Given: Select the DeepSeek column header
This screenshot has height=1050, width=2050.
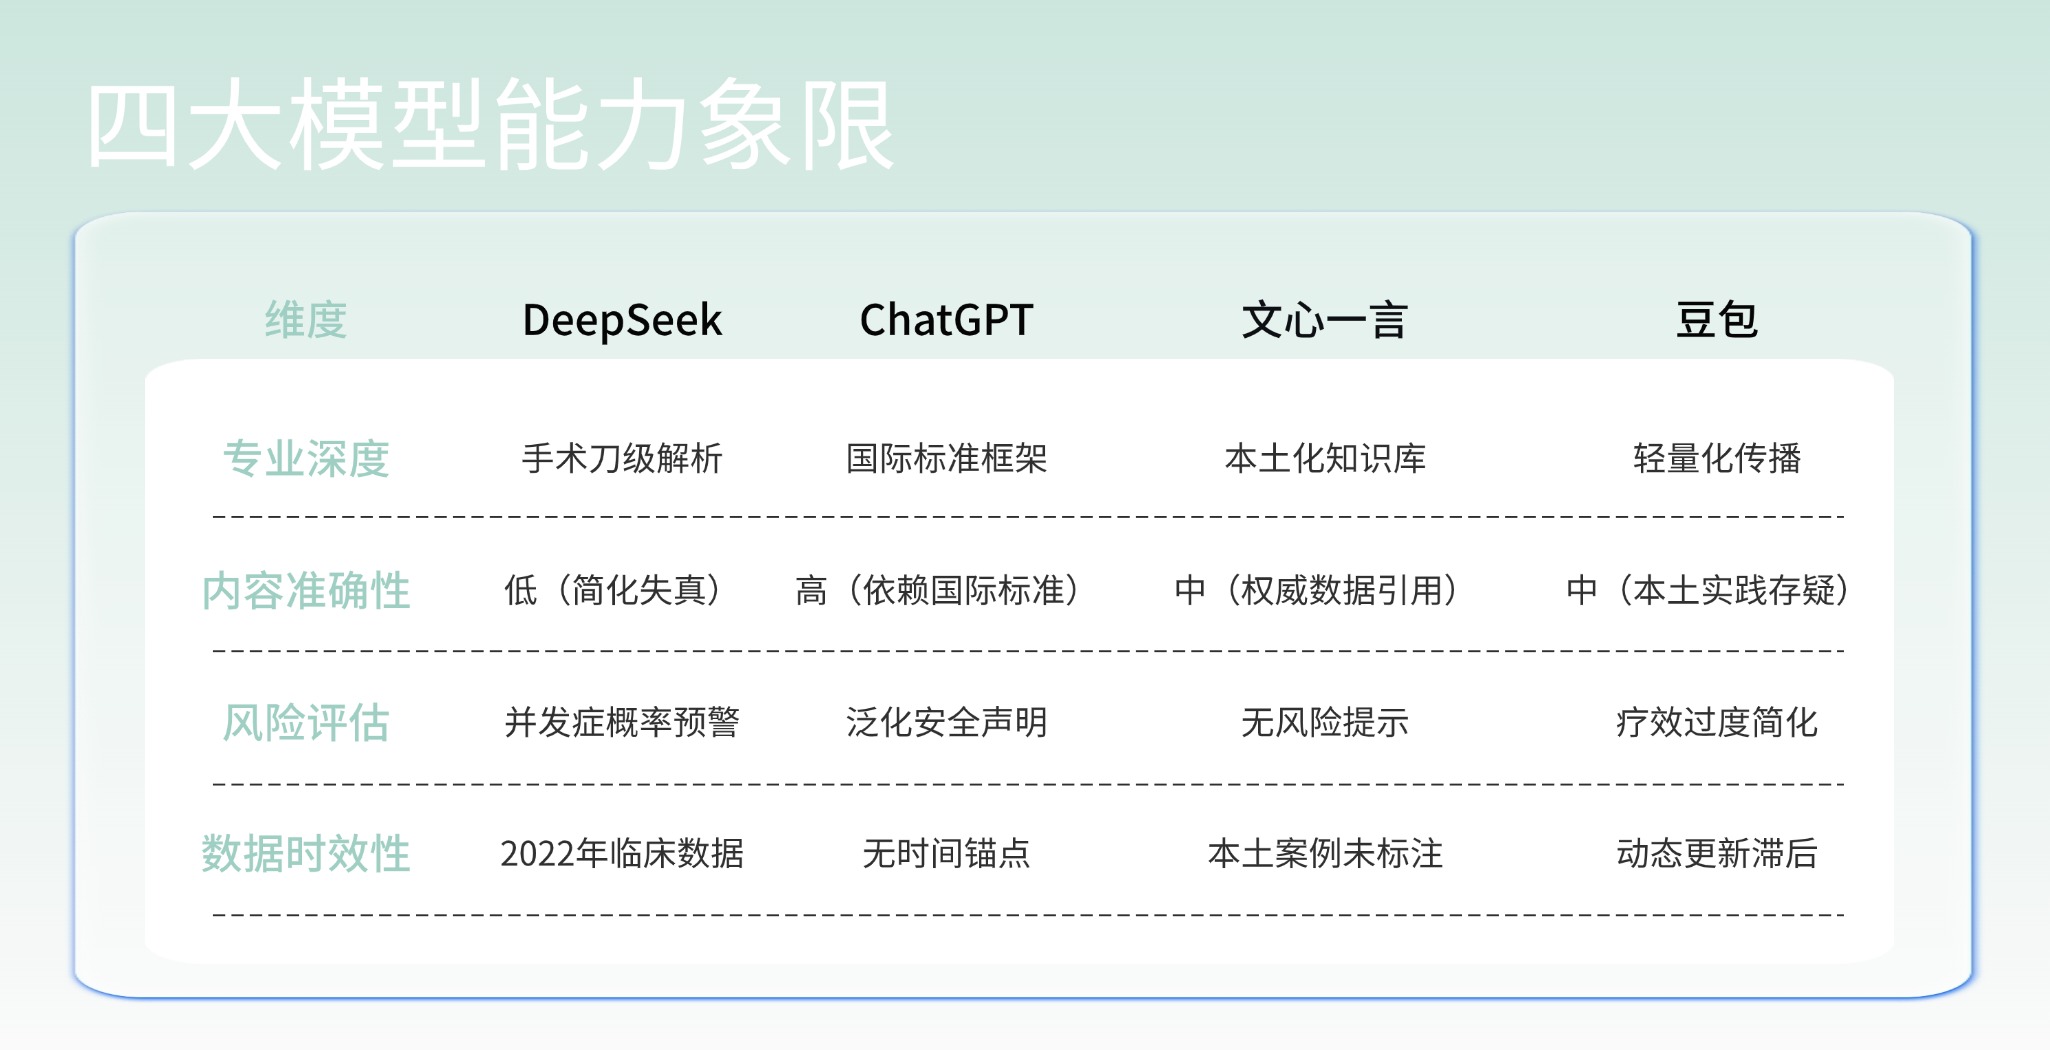Looking at the screenshot, I should coord(622,320).
